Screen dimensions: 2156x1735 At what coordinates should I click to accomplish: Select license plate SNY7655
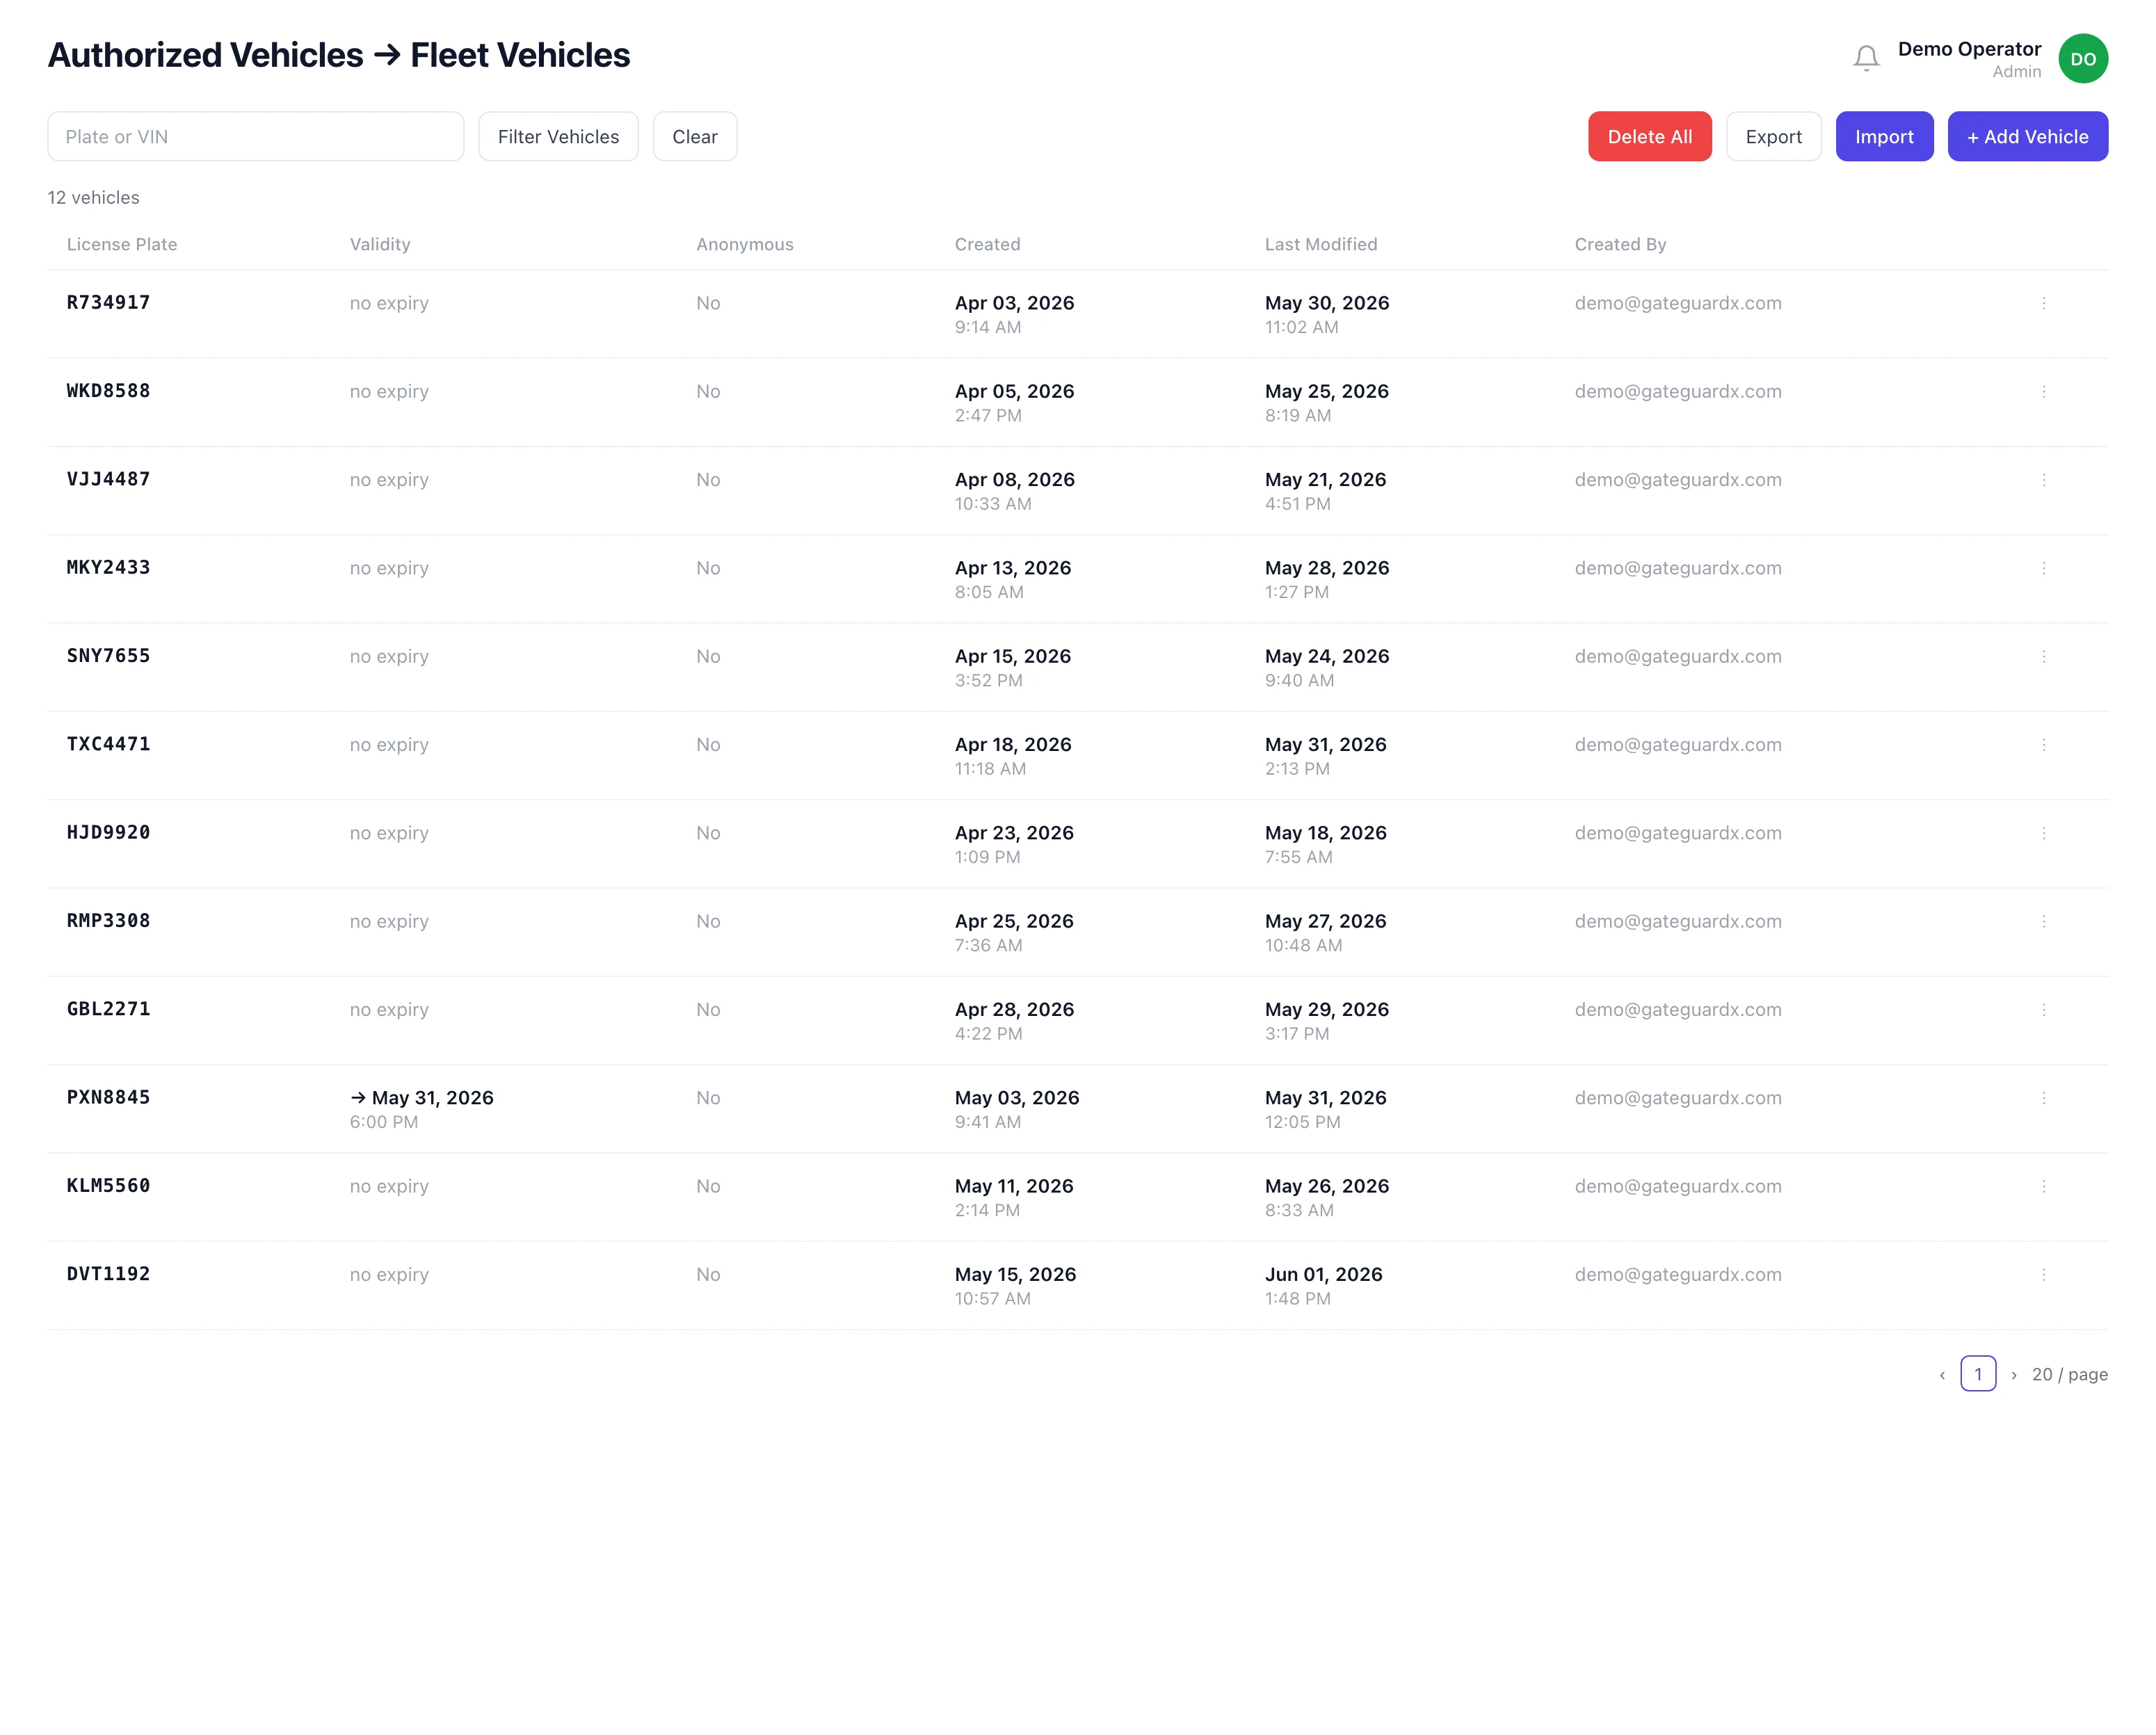click(x=109, y=655)
